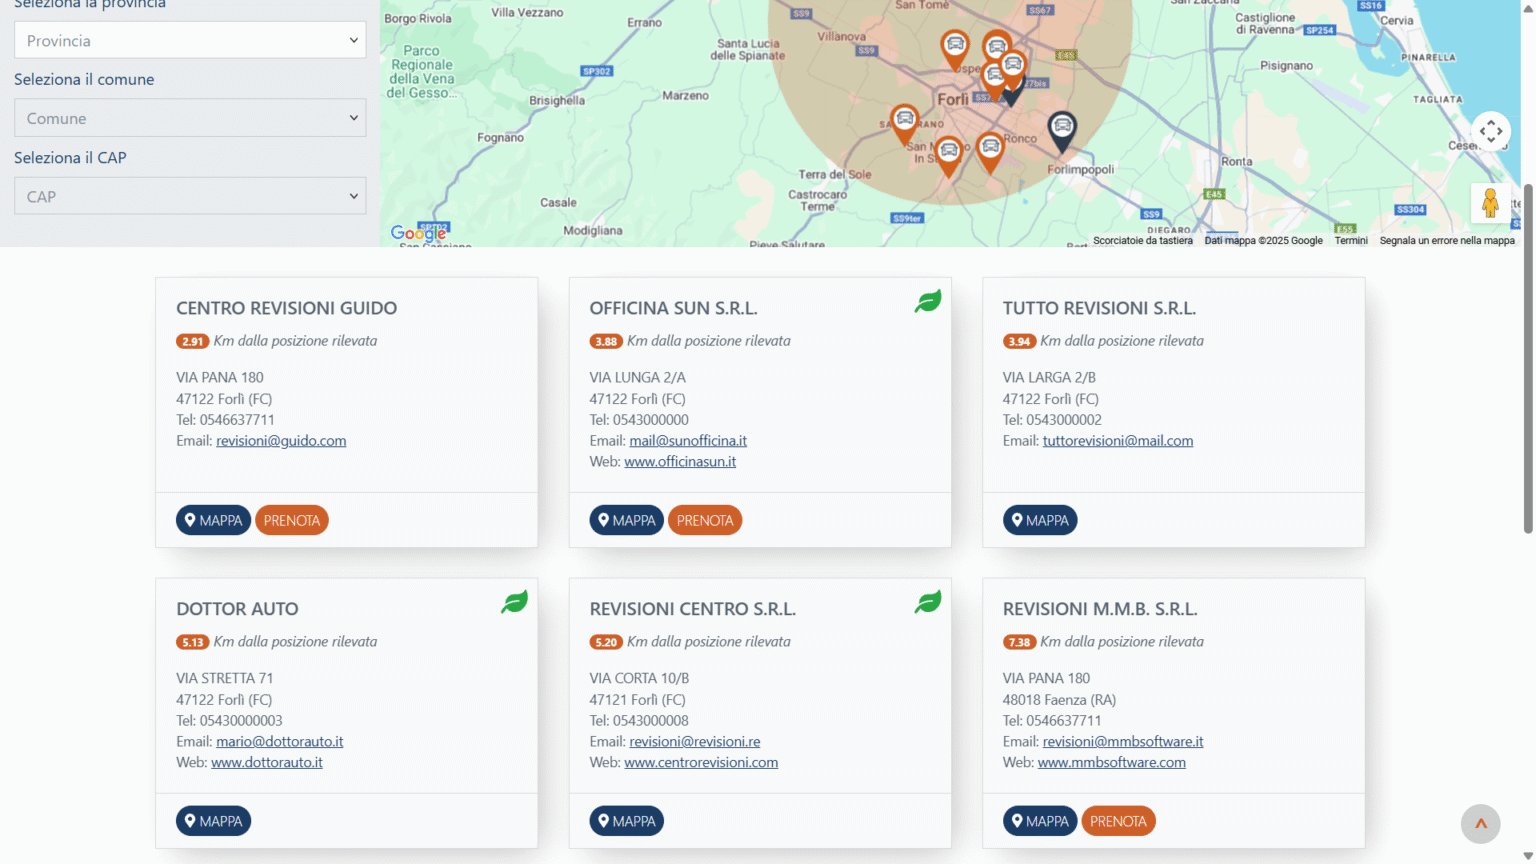Click the Google logo on the map
The height and width of the screenshot is (864, 1536).
(x=418, y=234)
